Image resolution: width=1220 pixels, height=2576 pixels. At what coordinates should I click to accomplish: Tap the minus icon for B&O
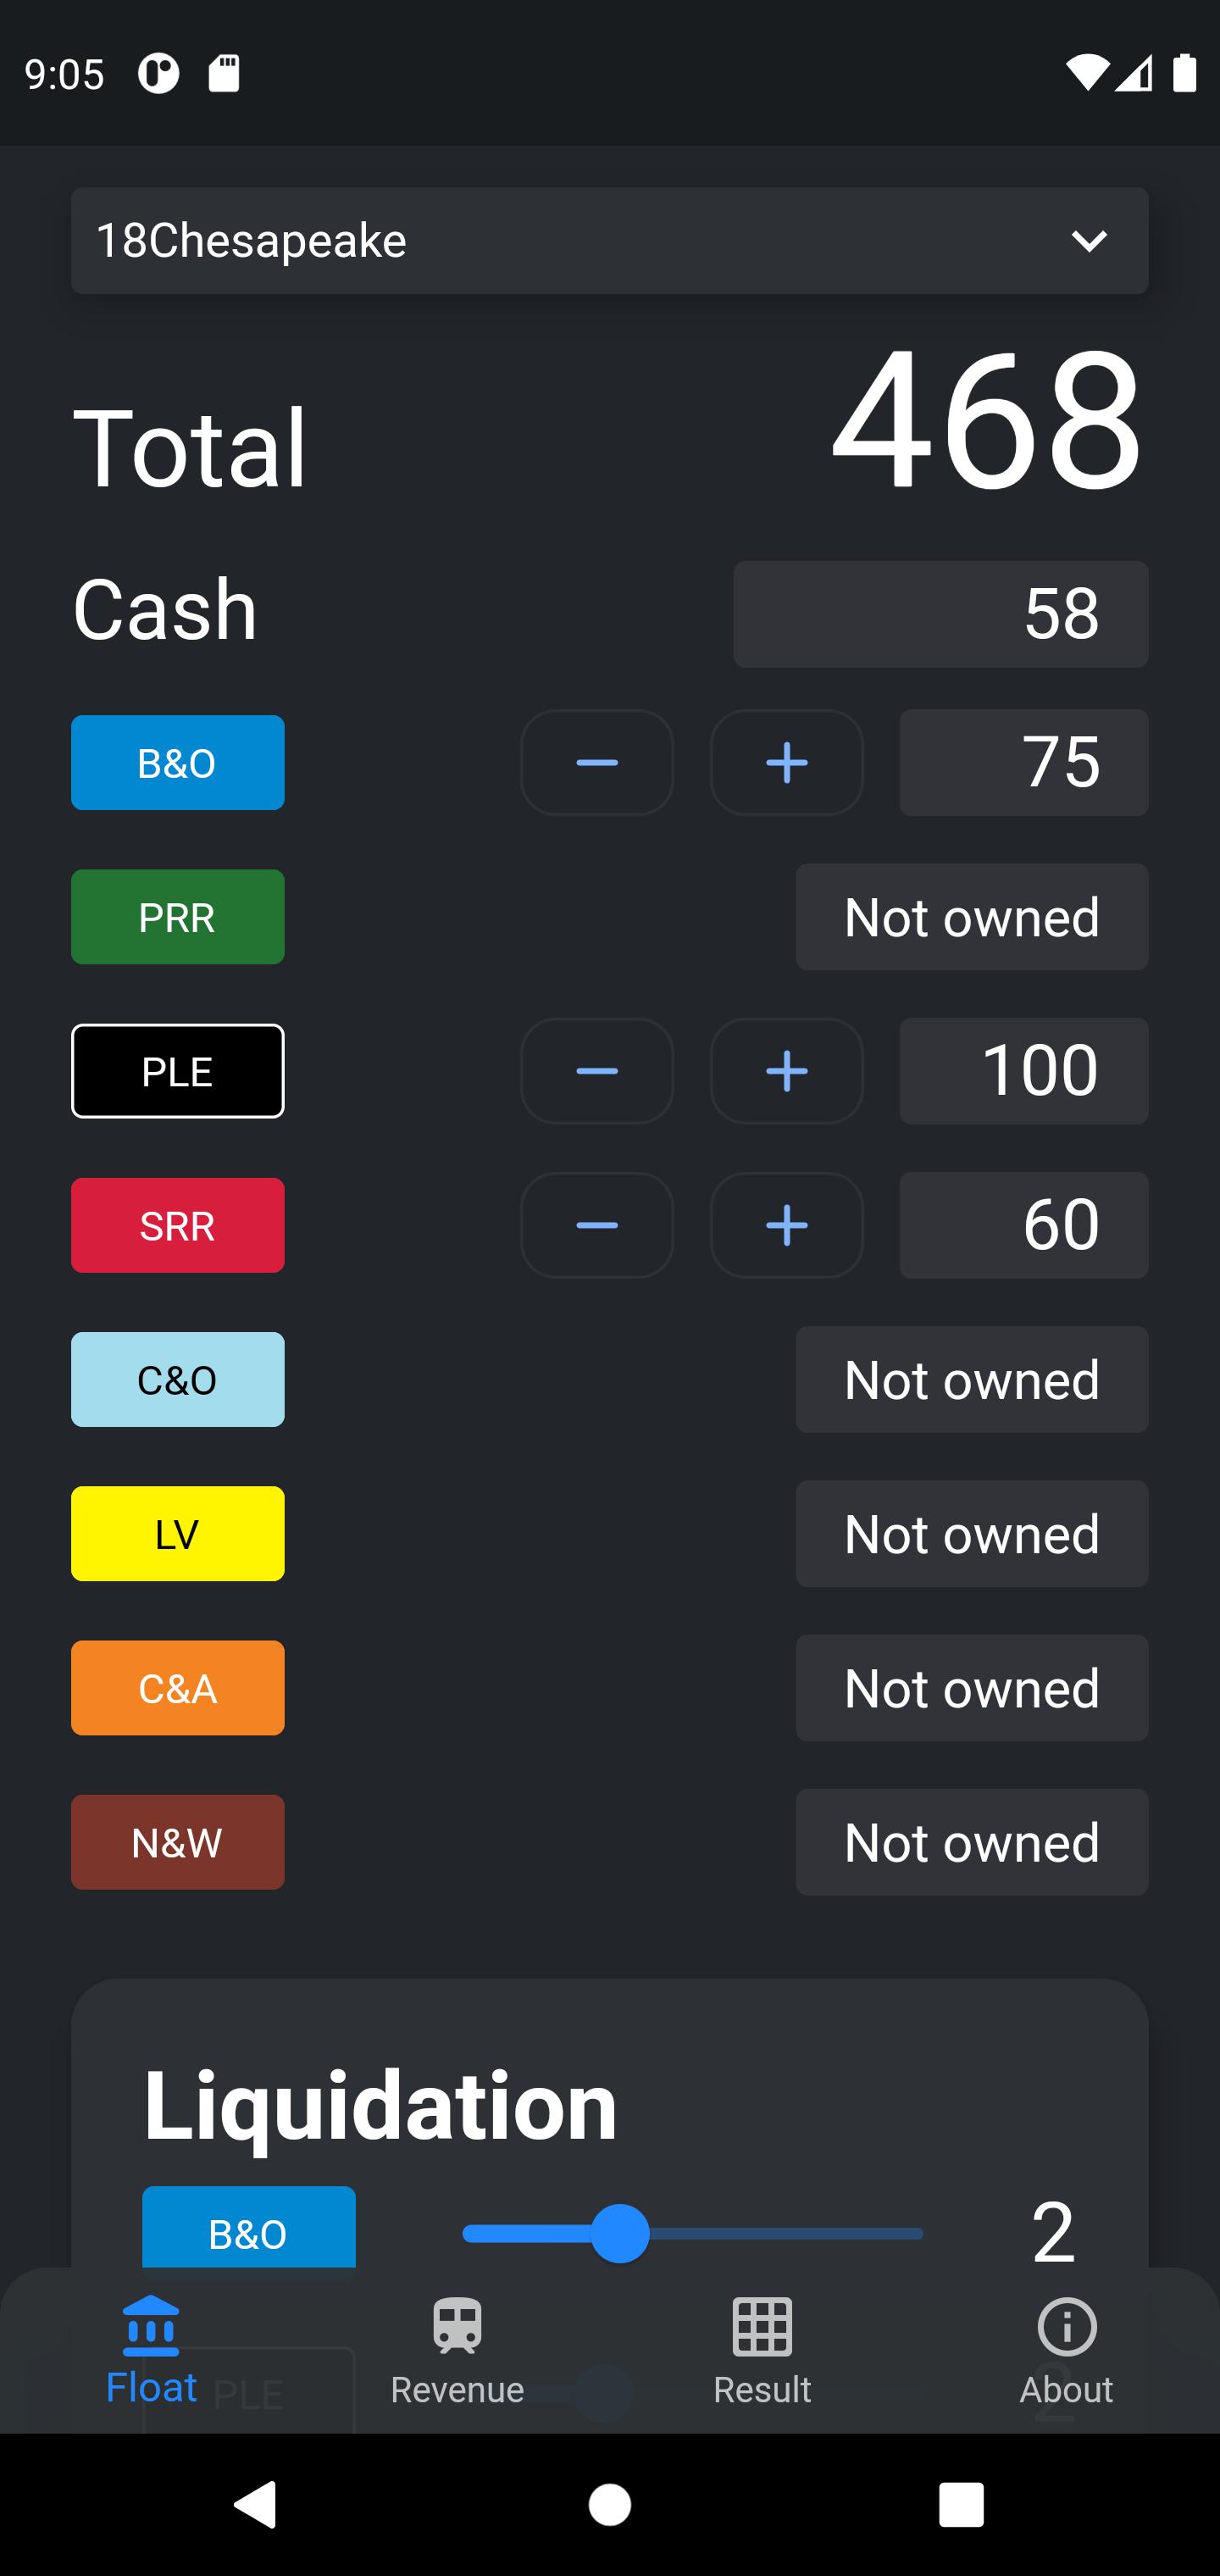click(597, 763)
